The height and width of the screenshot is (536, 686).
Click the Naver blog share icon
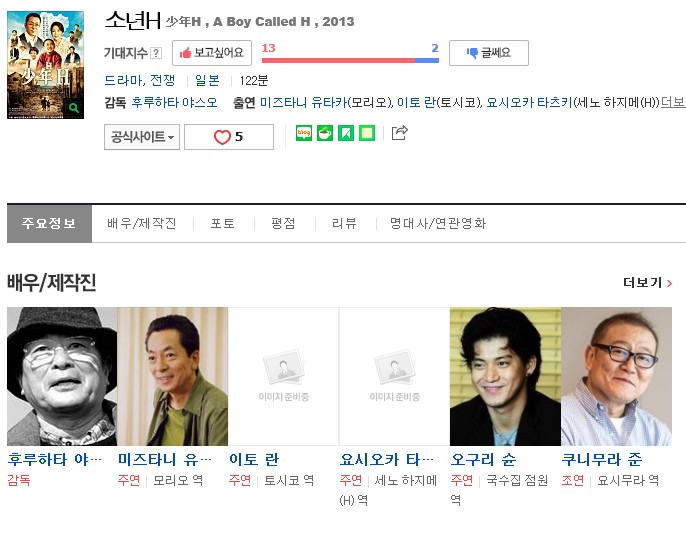pyautogui.click(x=304, y=133)
